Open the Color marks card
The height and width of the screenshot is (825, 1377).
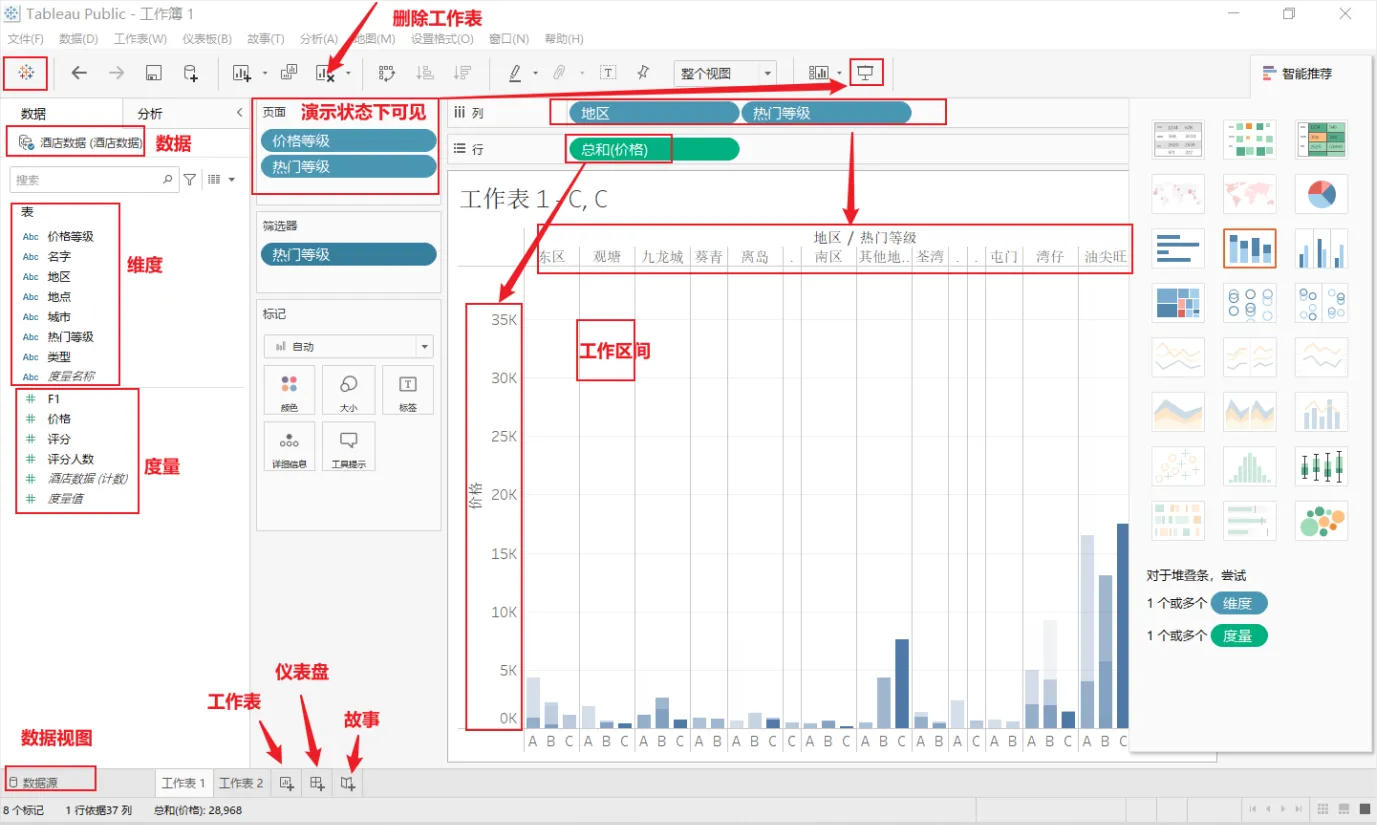289,391
